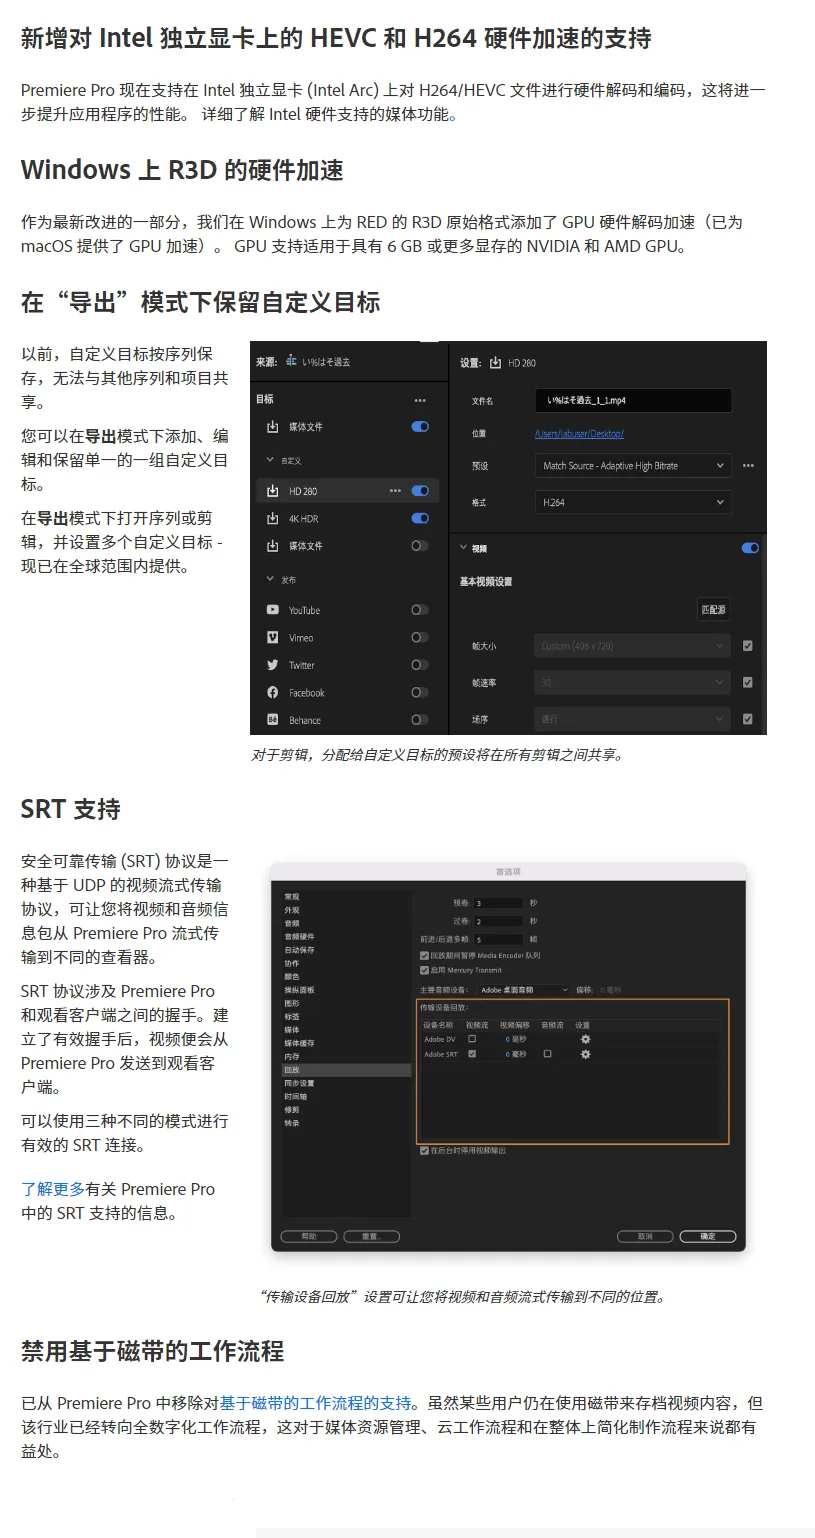This screenshot has height=1538, width=815.
Task: Click the export icon in 设置 header
Action: pos(495,362)
